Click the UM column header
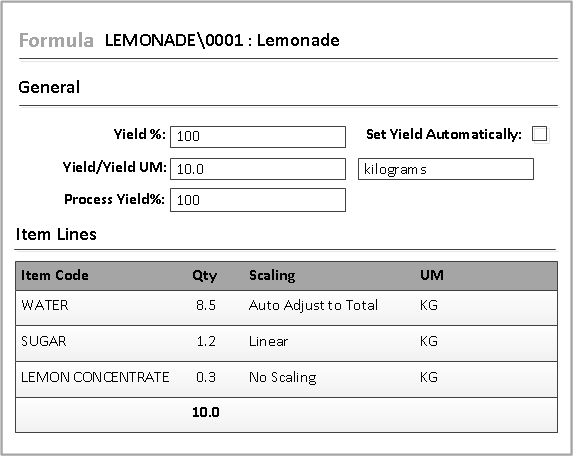This screenshot has height=456, width=573. (x=432, y=275)
